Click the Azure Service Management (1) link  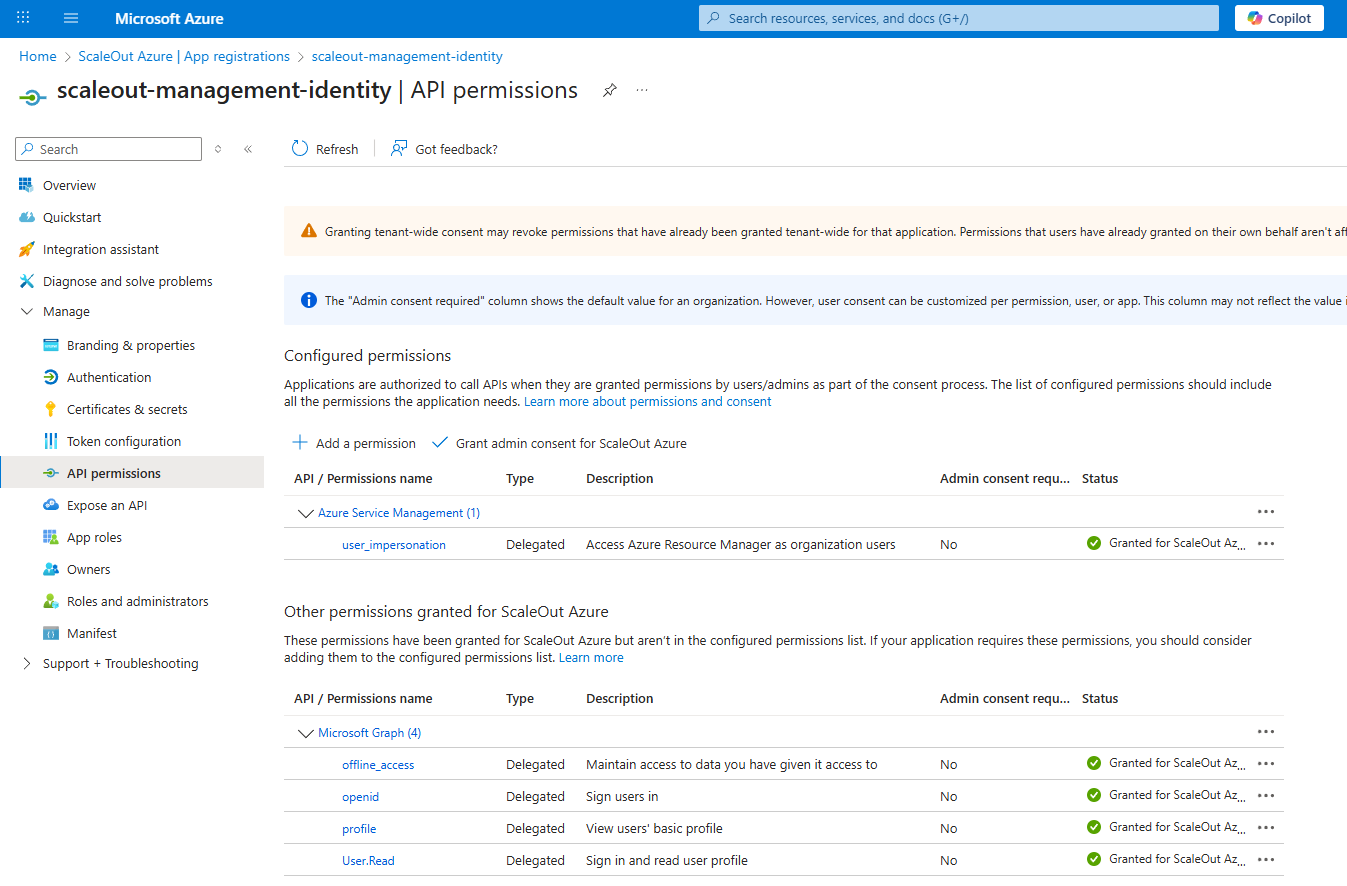point(399,513)
